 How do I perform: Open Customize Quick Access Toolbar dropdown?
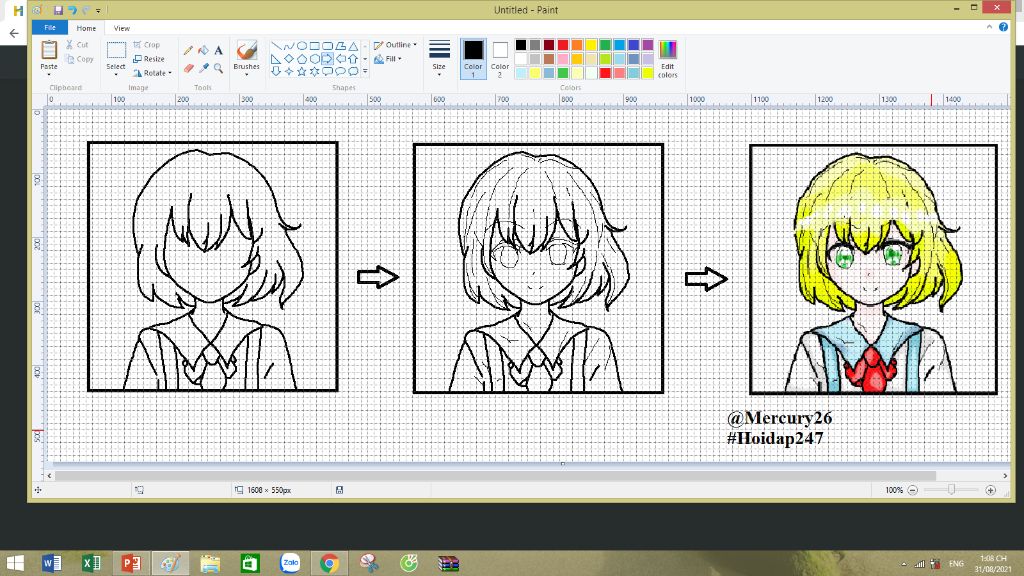tap(98, 10)
